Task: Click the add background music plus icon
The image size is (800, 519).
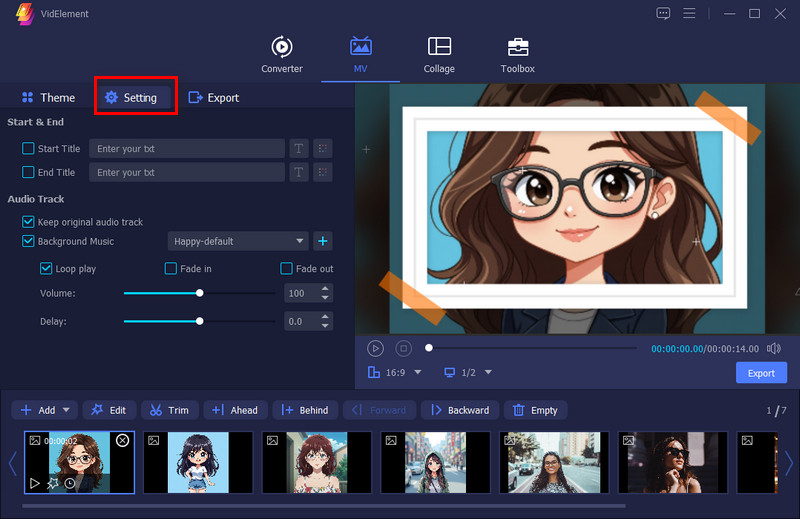Action: point(323,241)
